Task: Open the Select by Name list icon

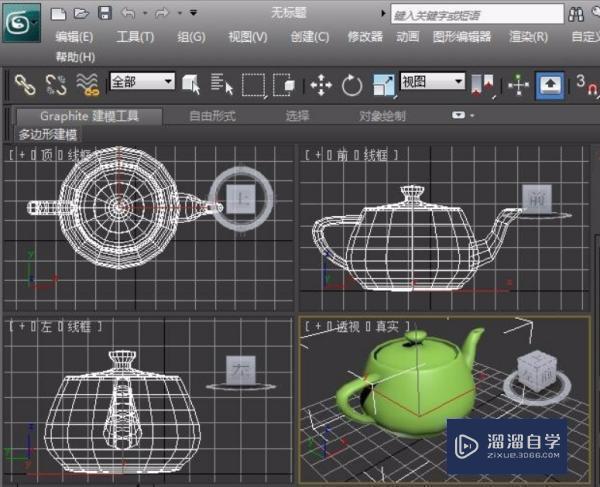Action: (x=221, y=85)
